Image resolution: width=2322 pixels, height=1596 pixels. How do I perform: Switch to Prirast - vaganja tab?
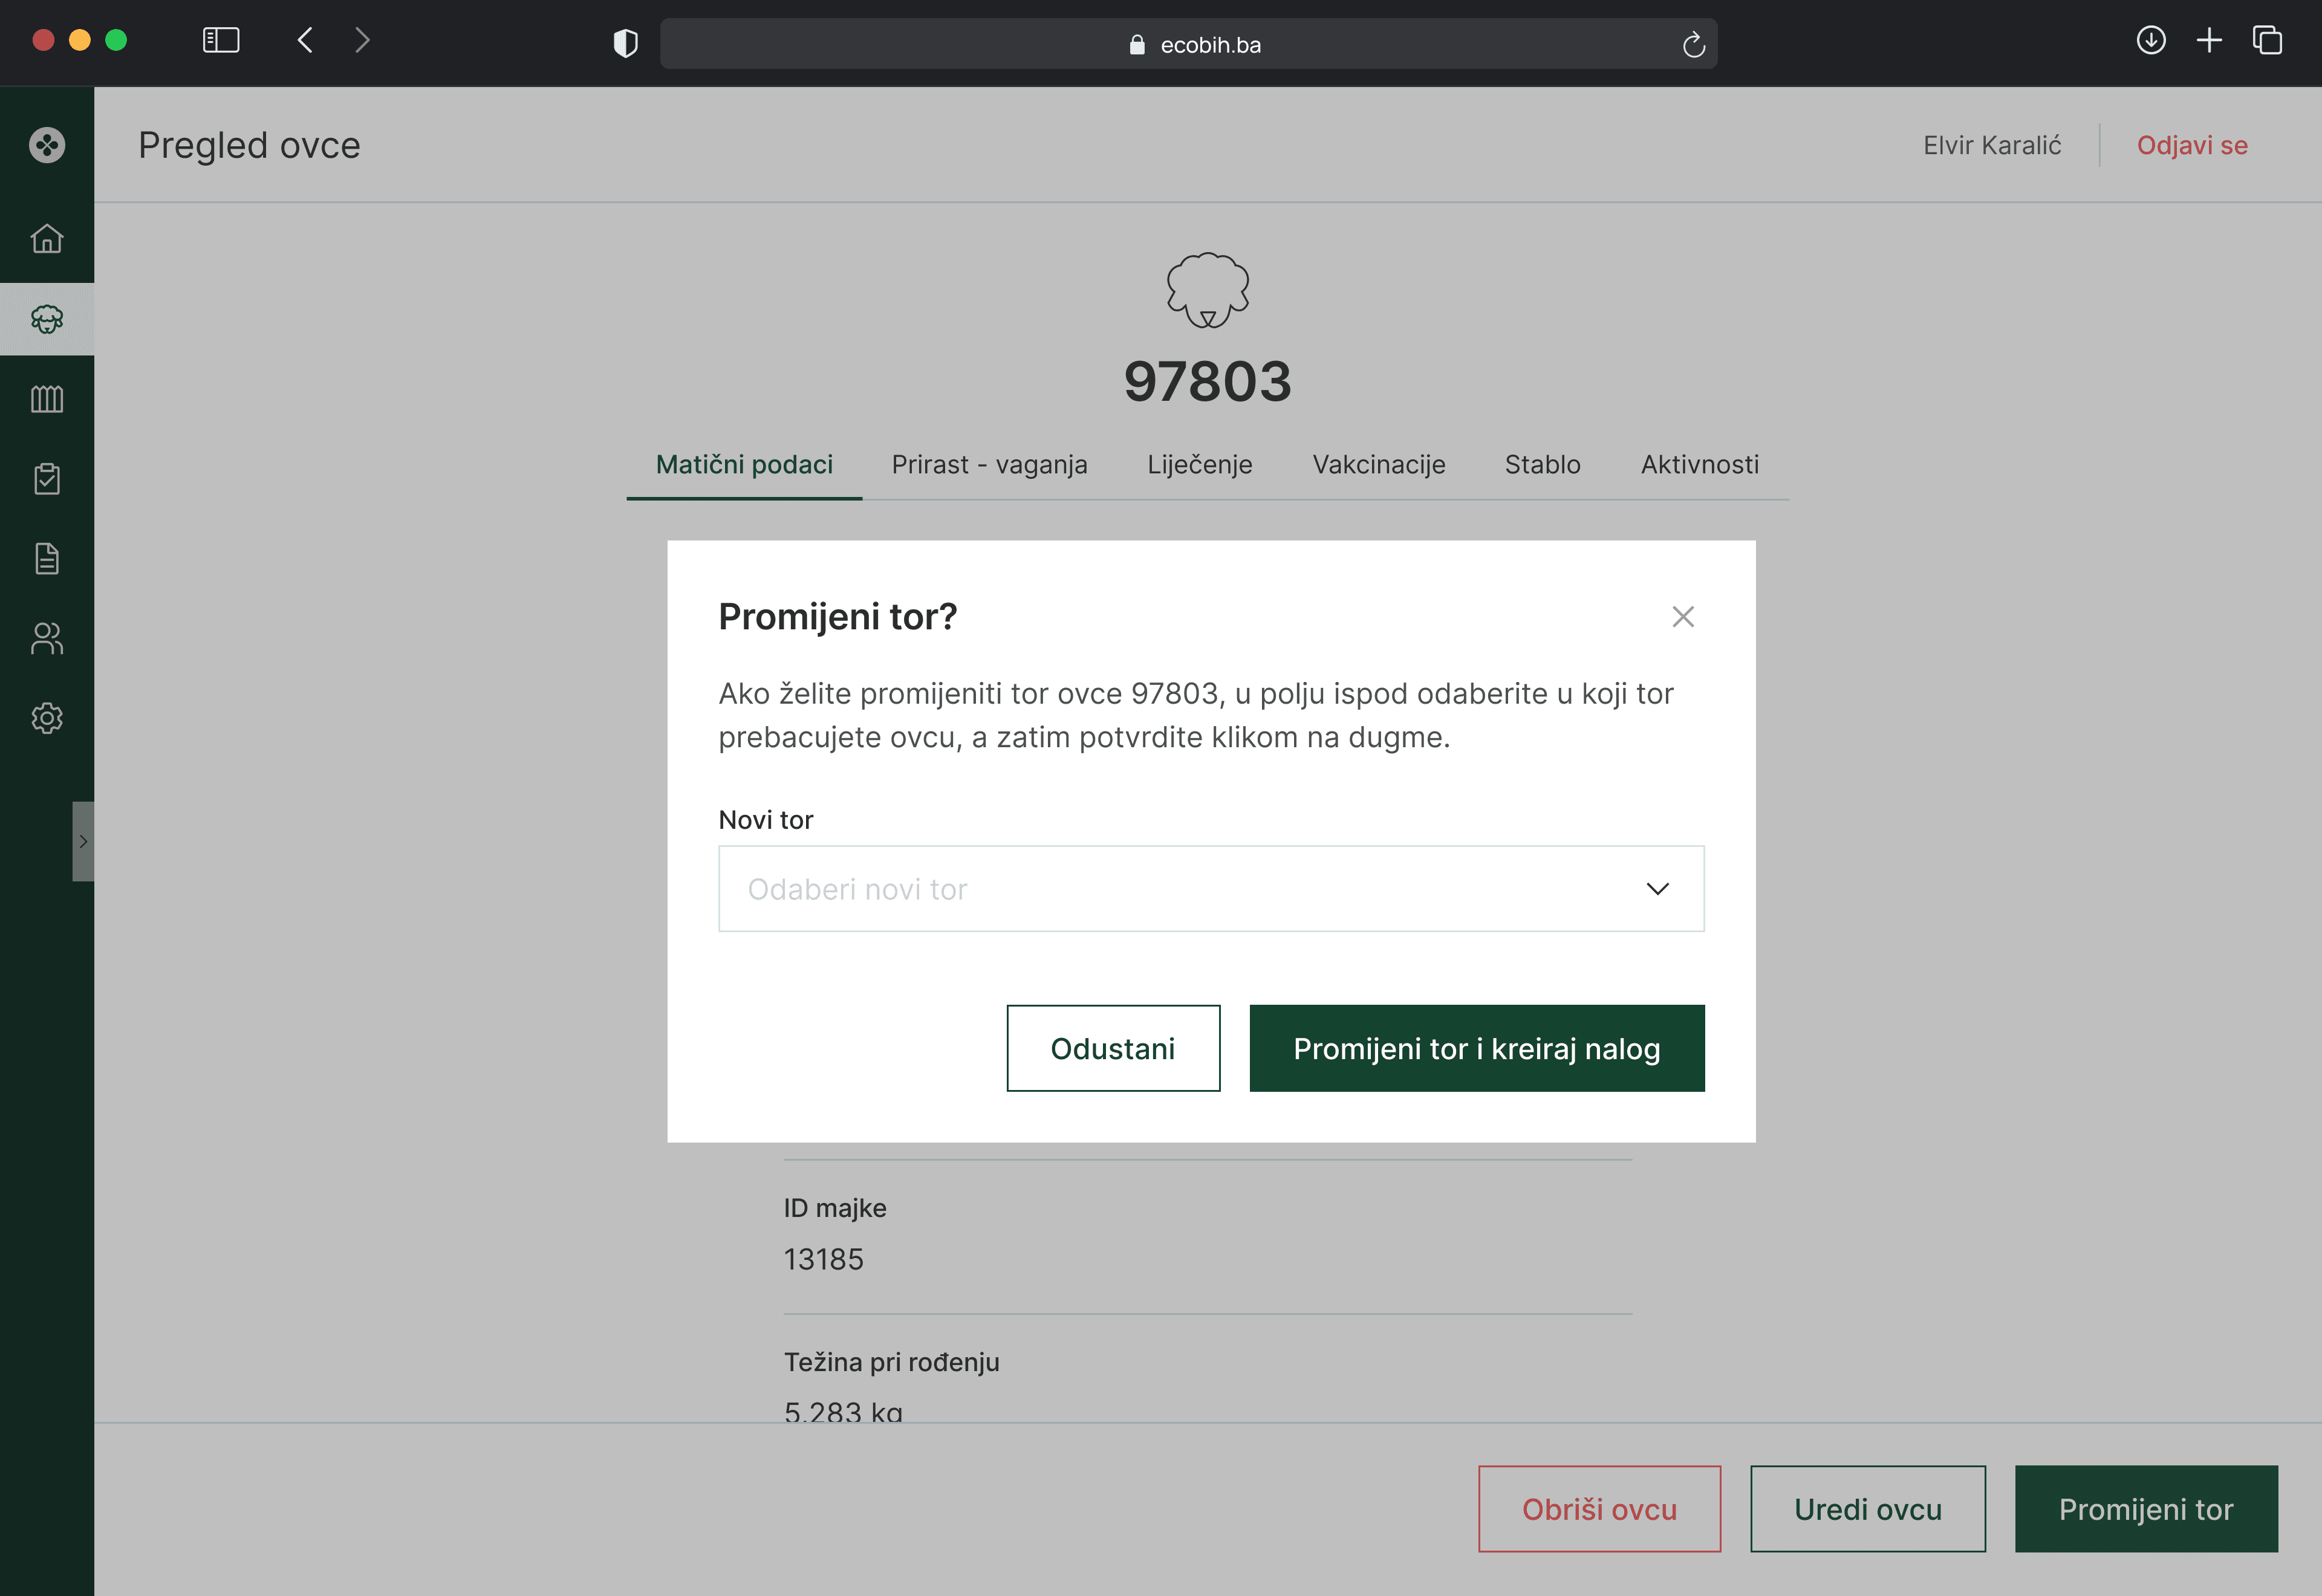pyautogui.click(x=989, y=465)
